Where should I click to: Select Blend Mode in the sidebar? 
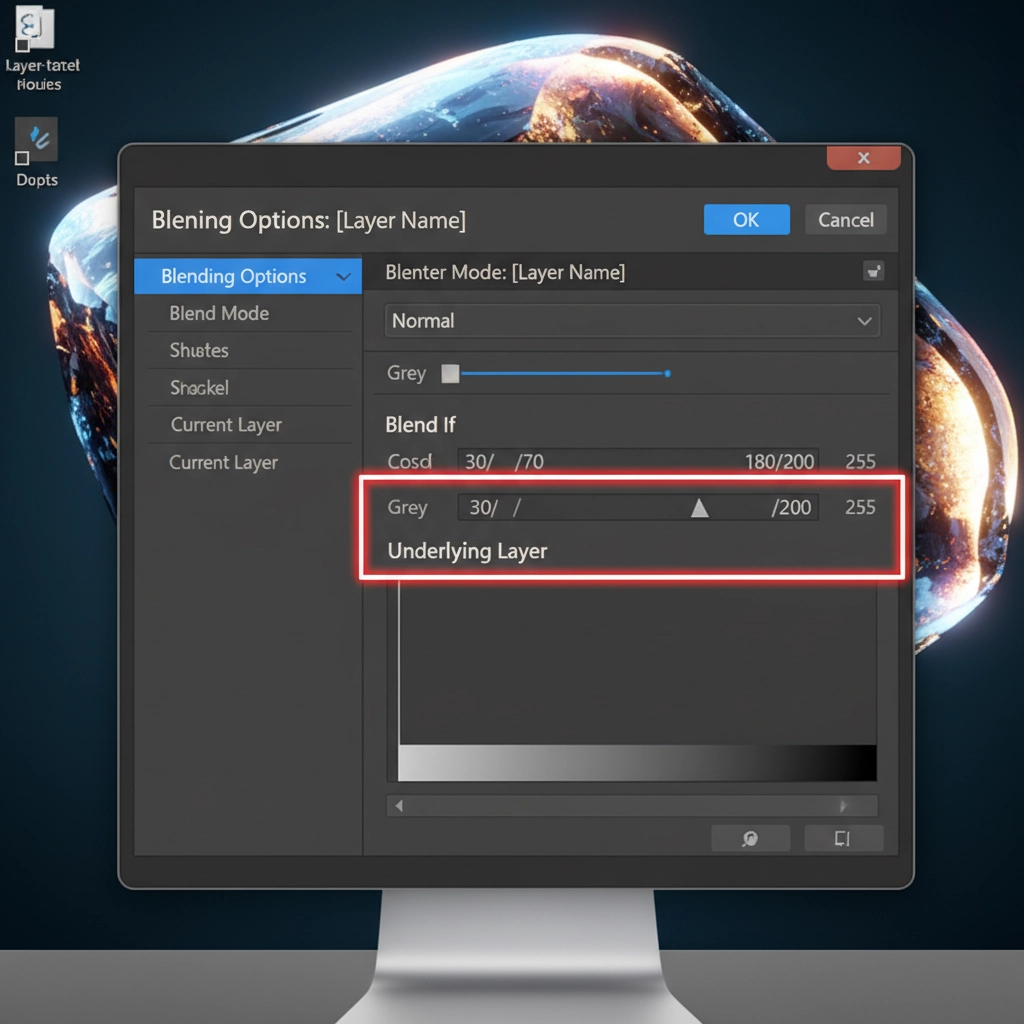click(x=219, y=313)
